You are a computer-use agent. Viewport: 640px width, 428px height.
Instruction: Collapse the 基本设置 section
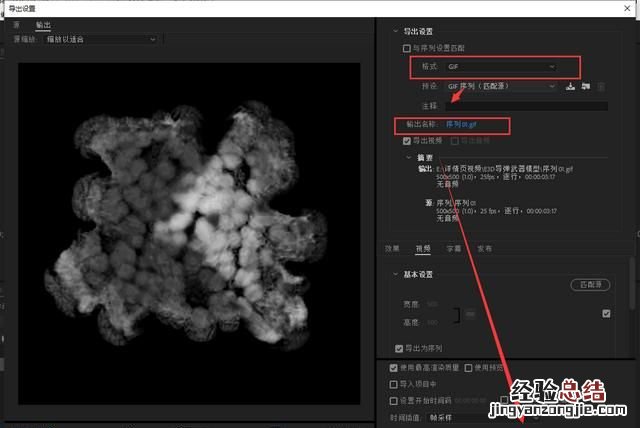[395, 274]
